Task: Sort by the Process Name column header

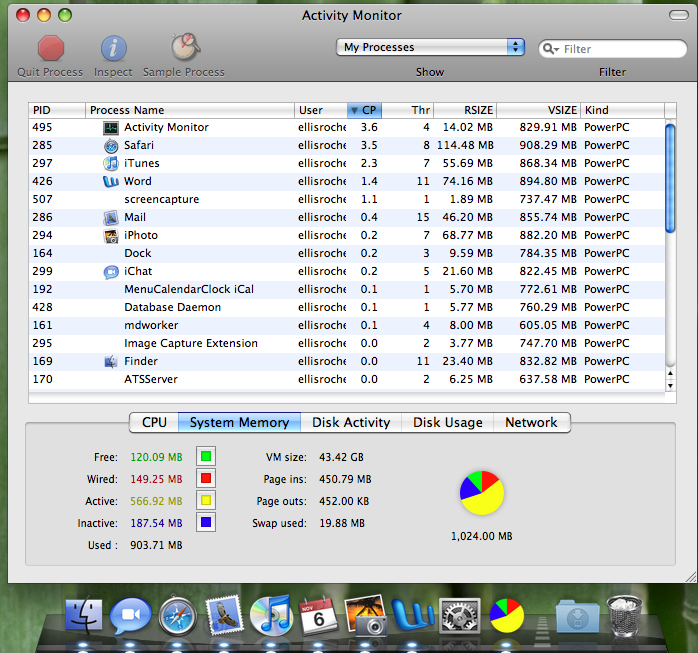Action: coord(190,110)
